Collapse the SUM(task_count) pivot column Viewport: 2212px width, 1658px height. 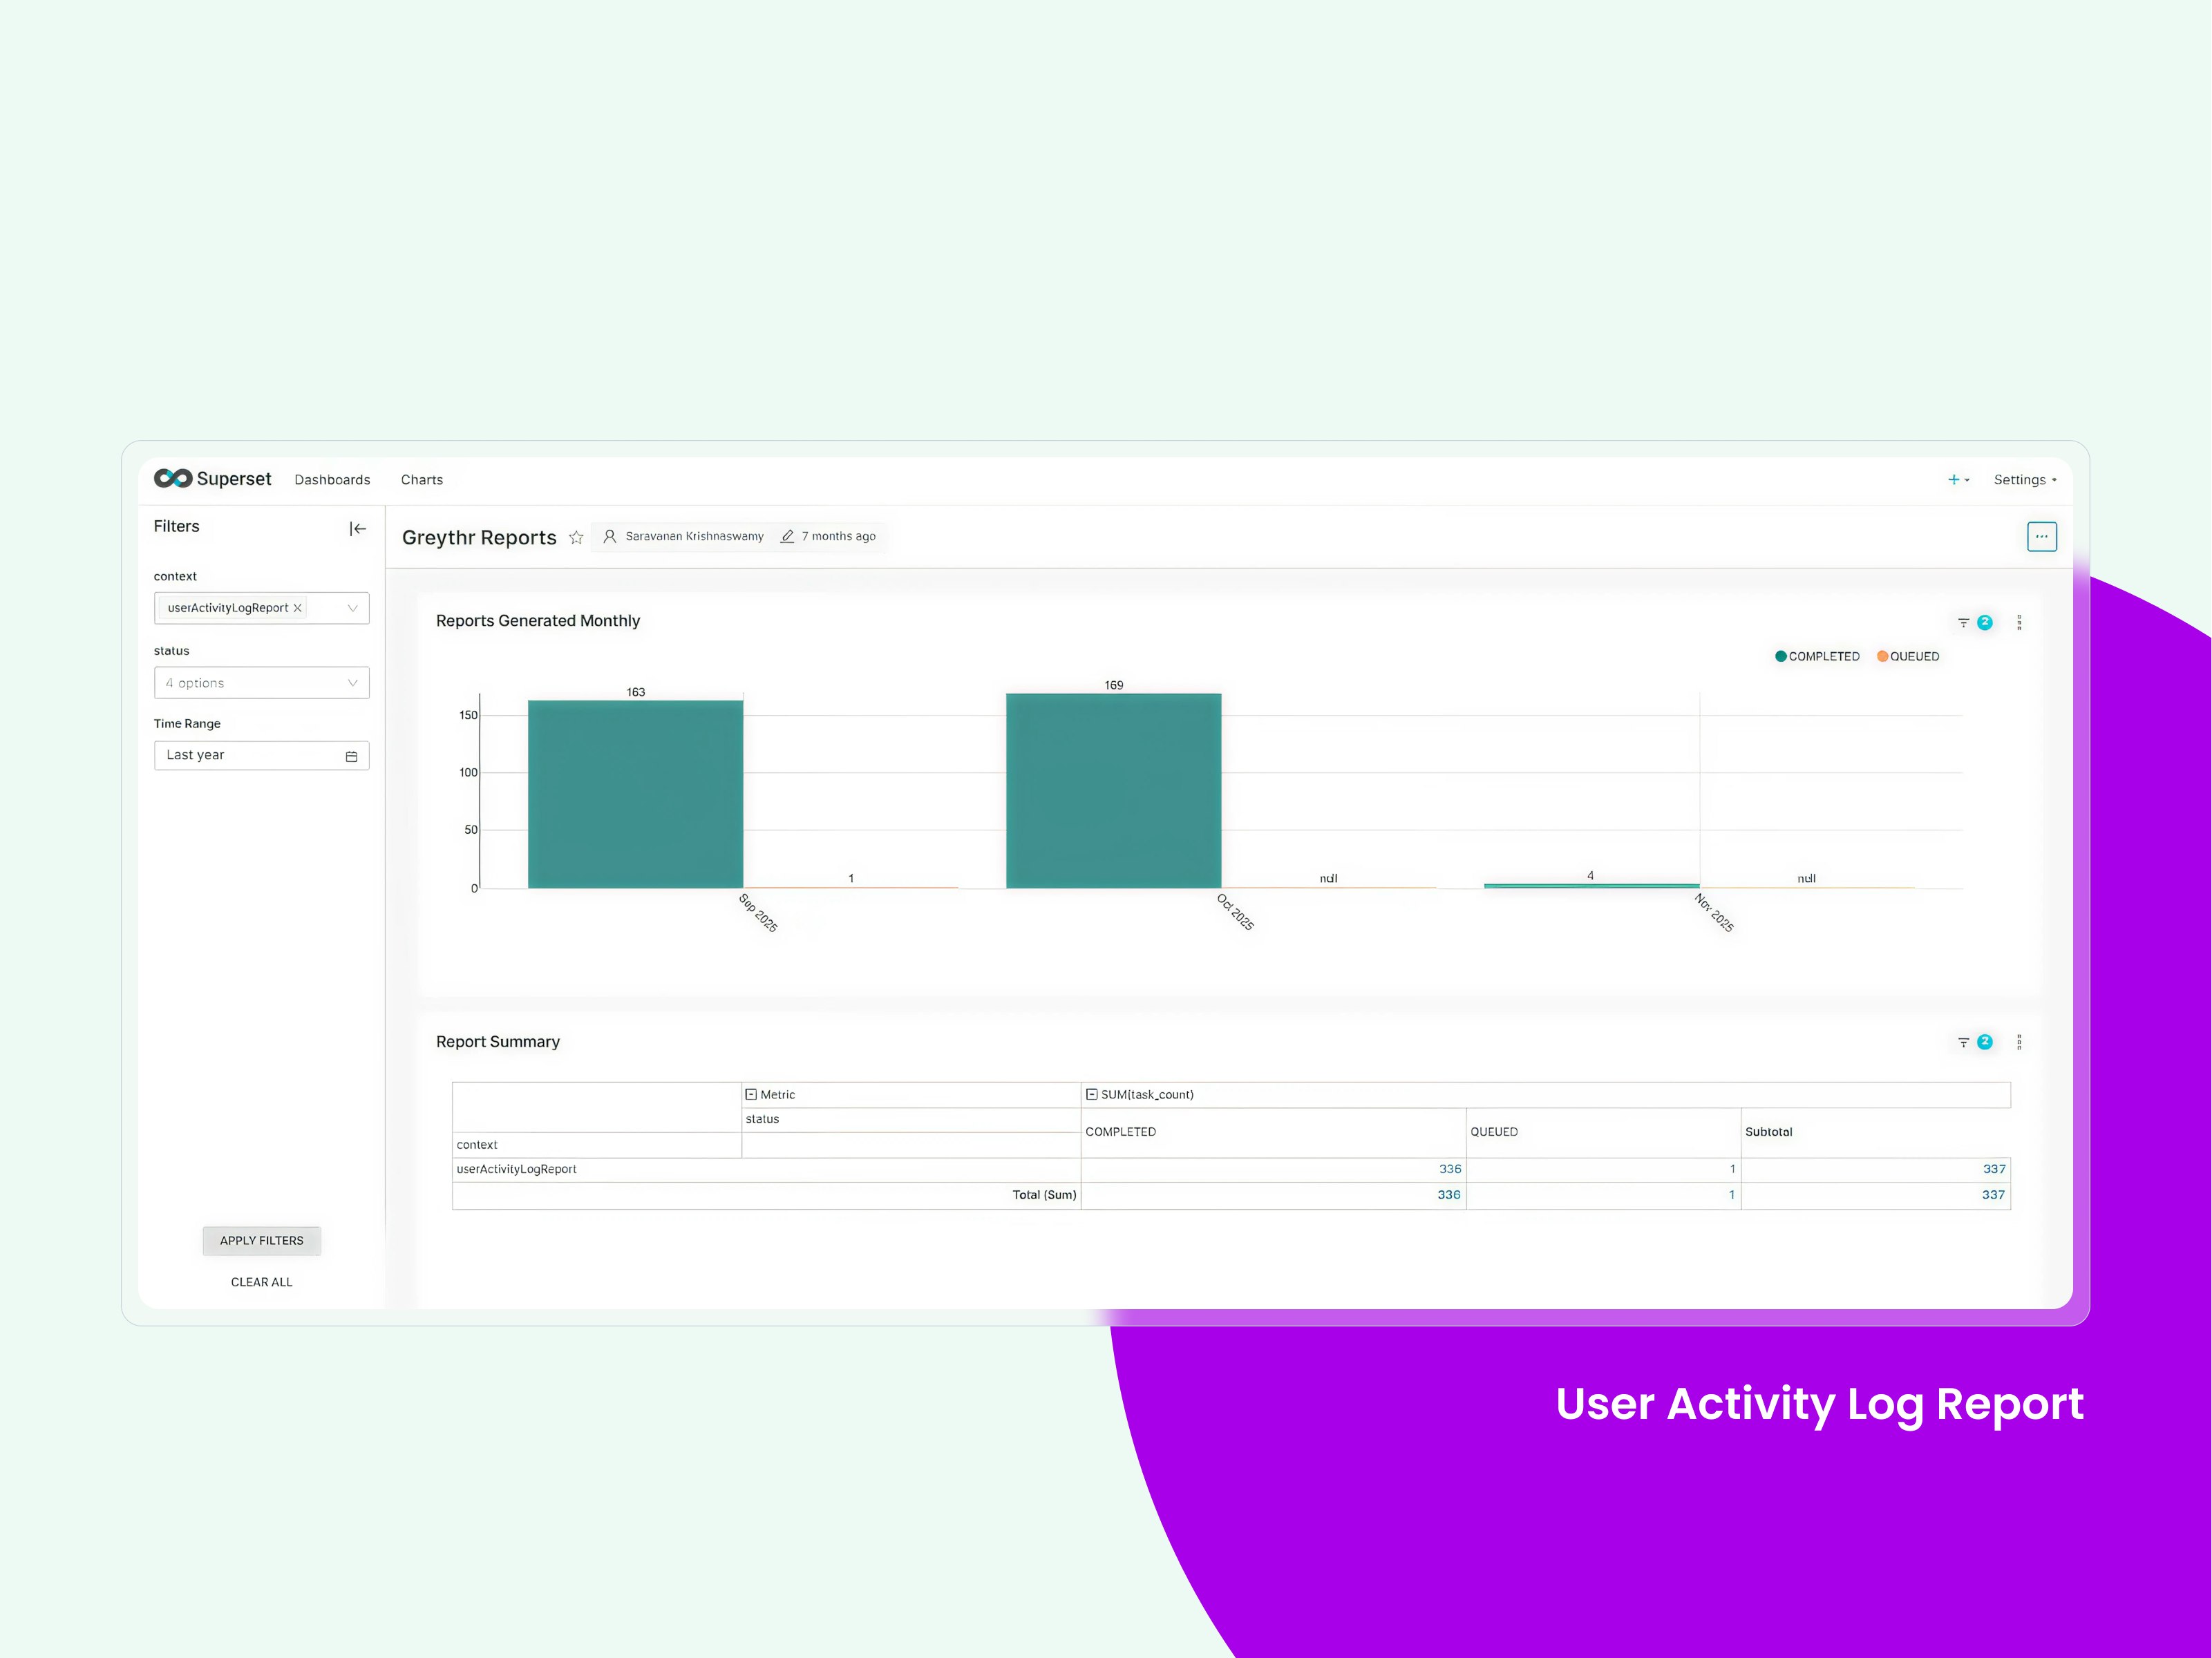(1092, 1095)
